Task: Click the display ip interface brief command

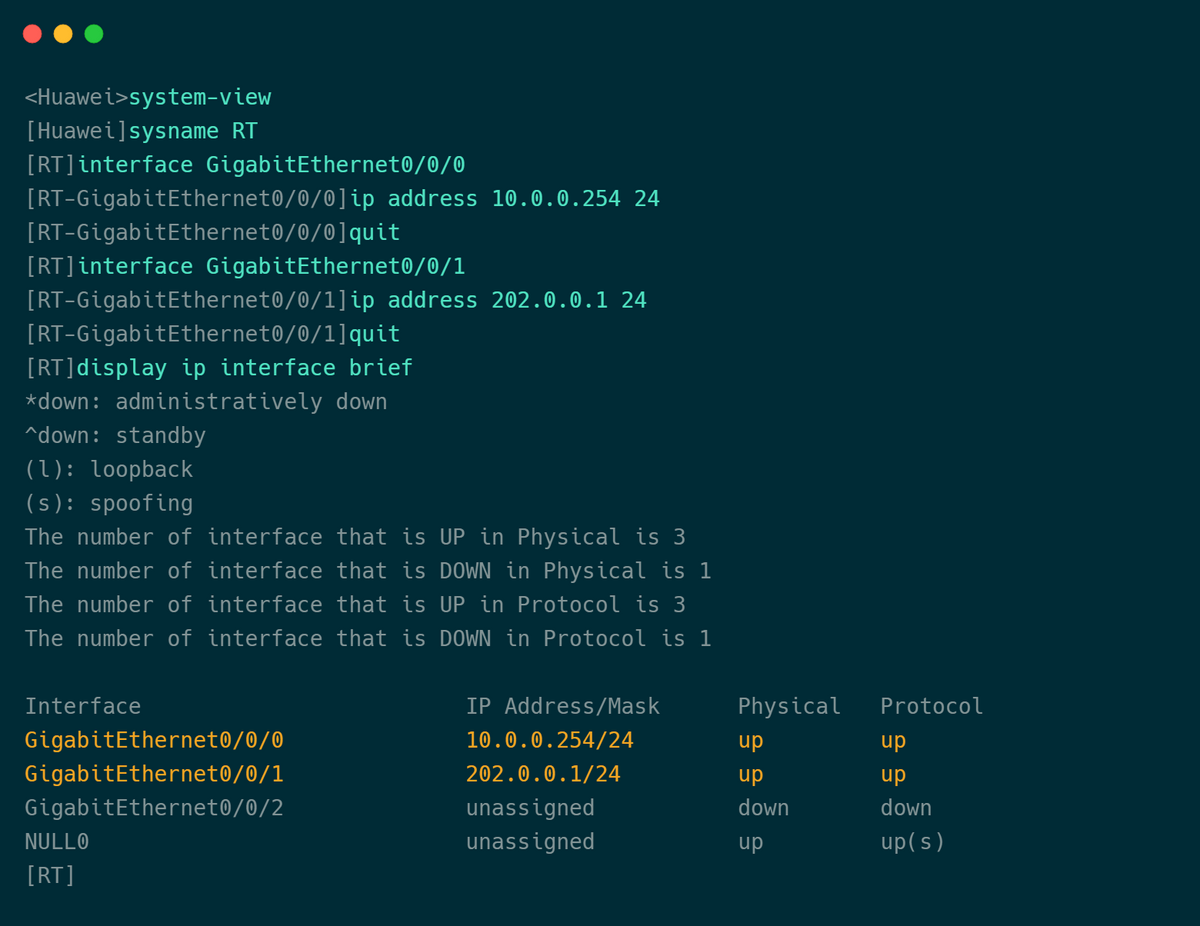Action: 245,368
